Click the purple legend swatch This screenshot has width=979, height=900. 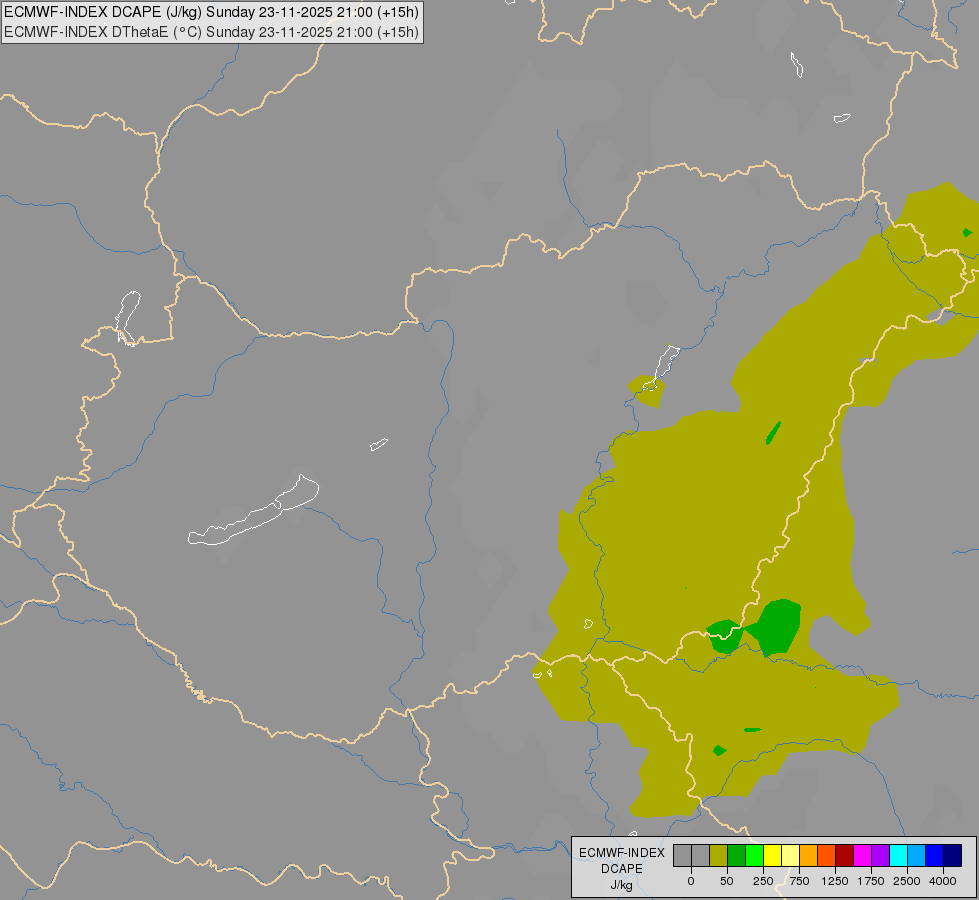pos(881,856)
